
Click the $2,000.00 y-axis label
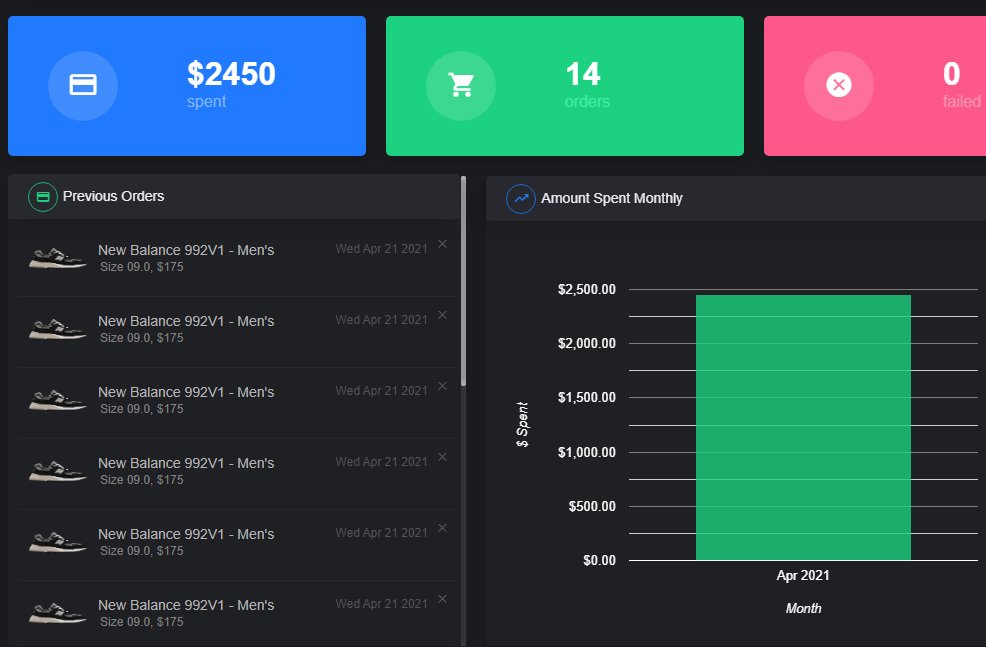coord(587,343)
